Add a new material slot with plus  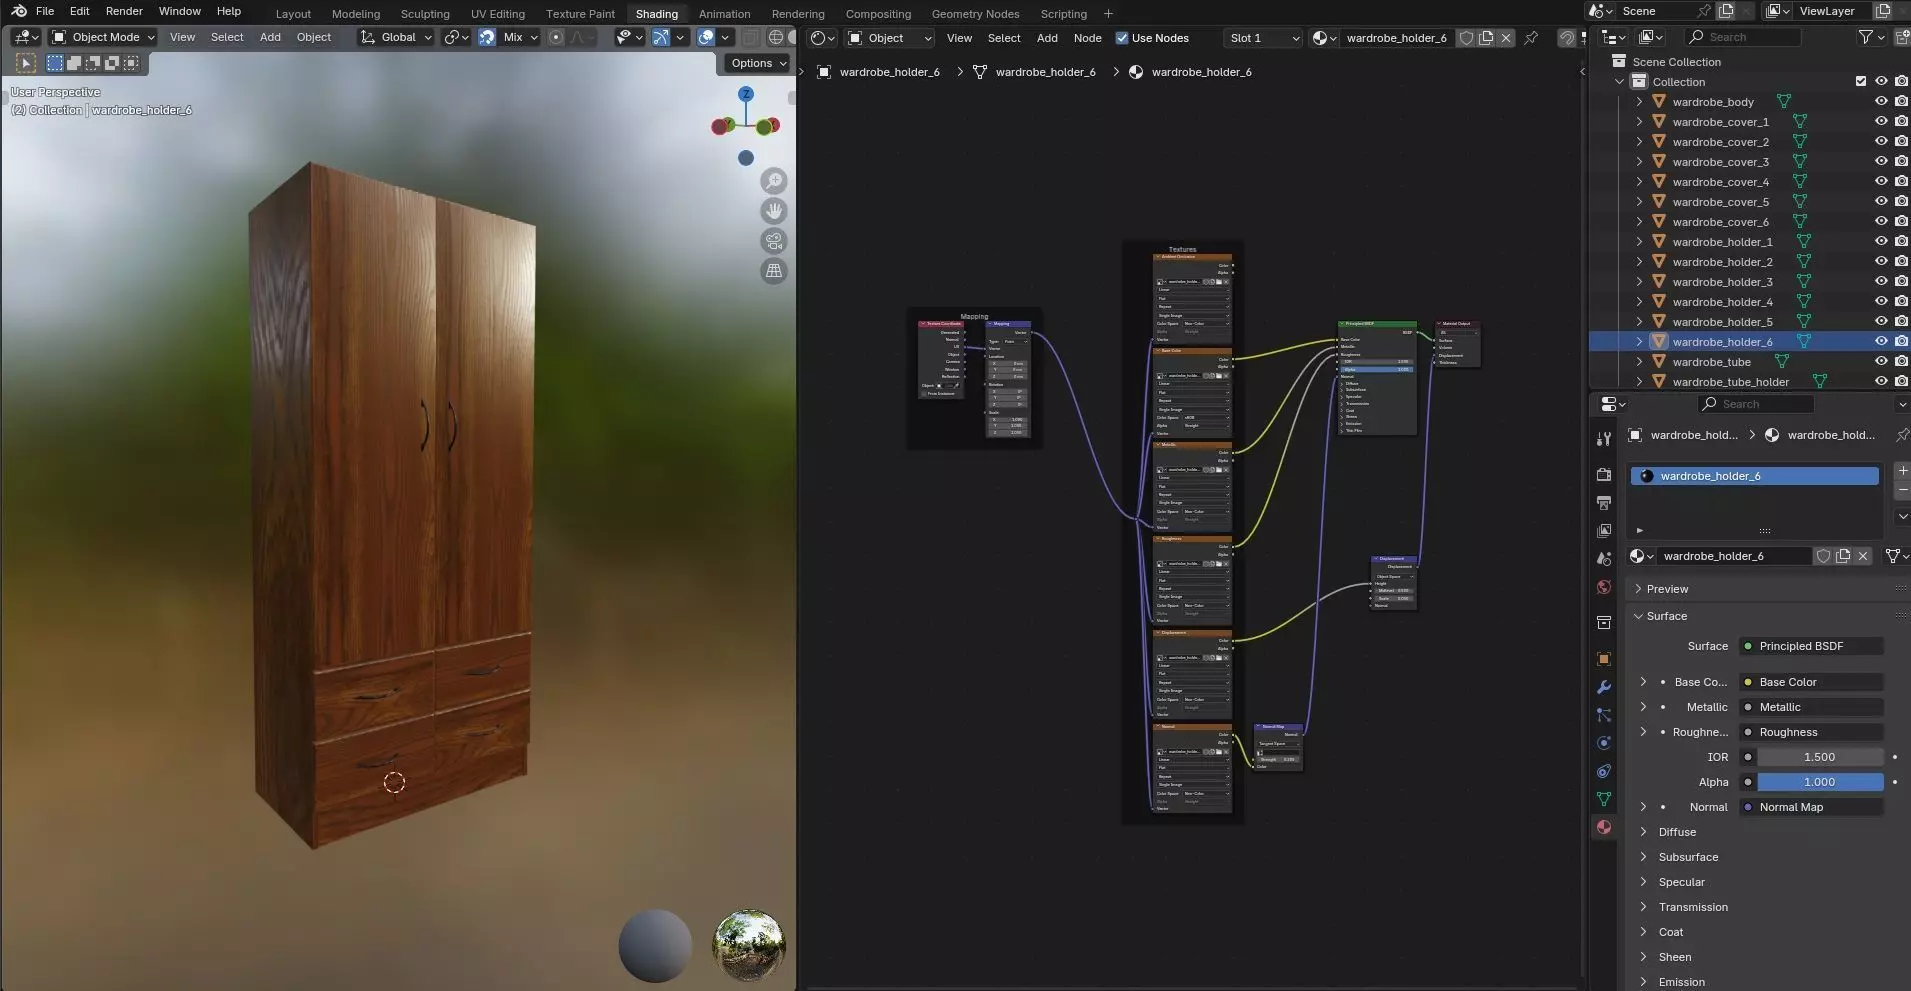coord(1902,470)
